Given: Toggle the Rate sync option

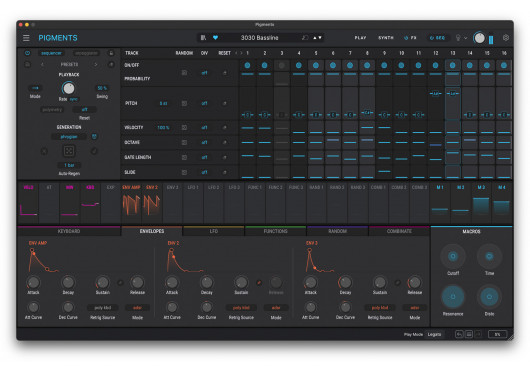Looking at the screenshot, I should pos(73,99).
